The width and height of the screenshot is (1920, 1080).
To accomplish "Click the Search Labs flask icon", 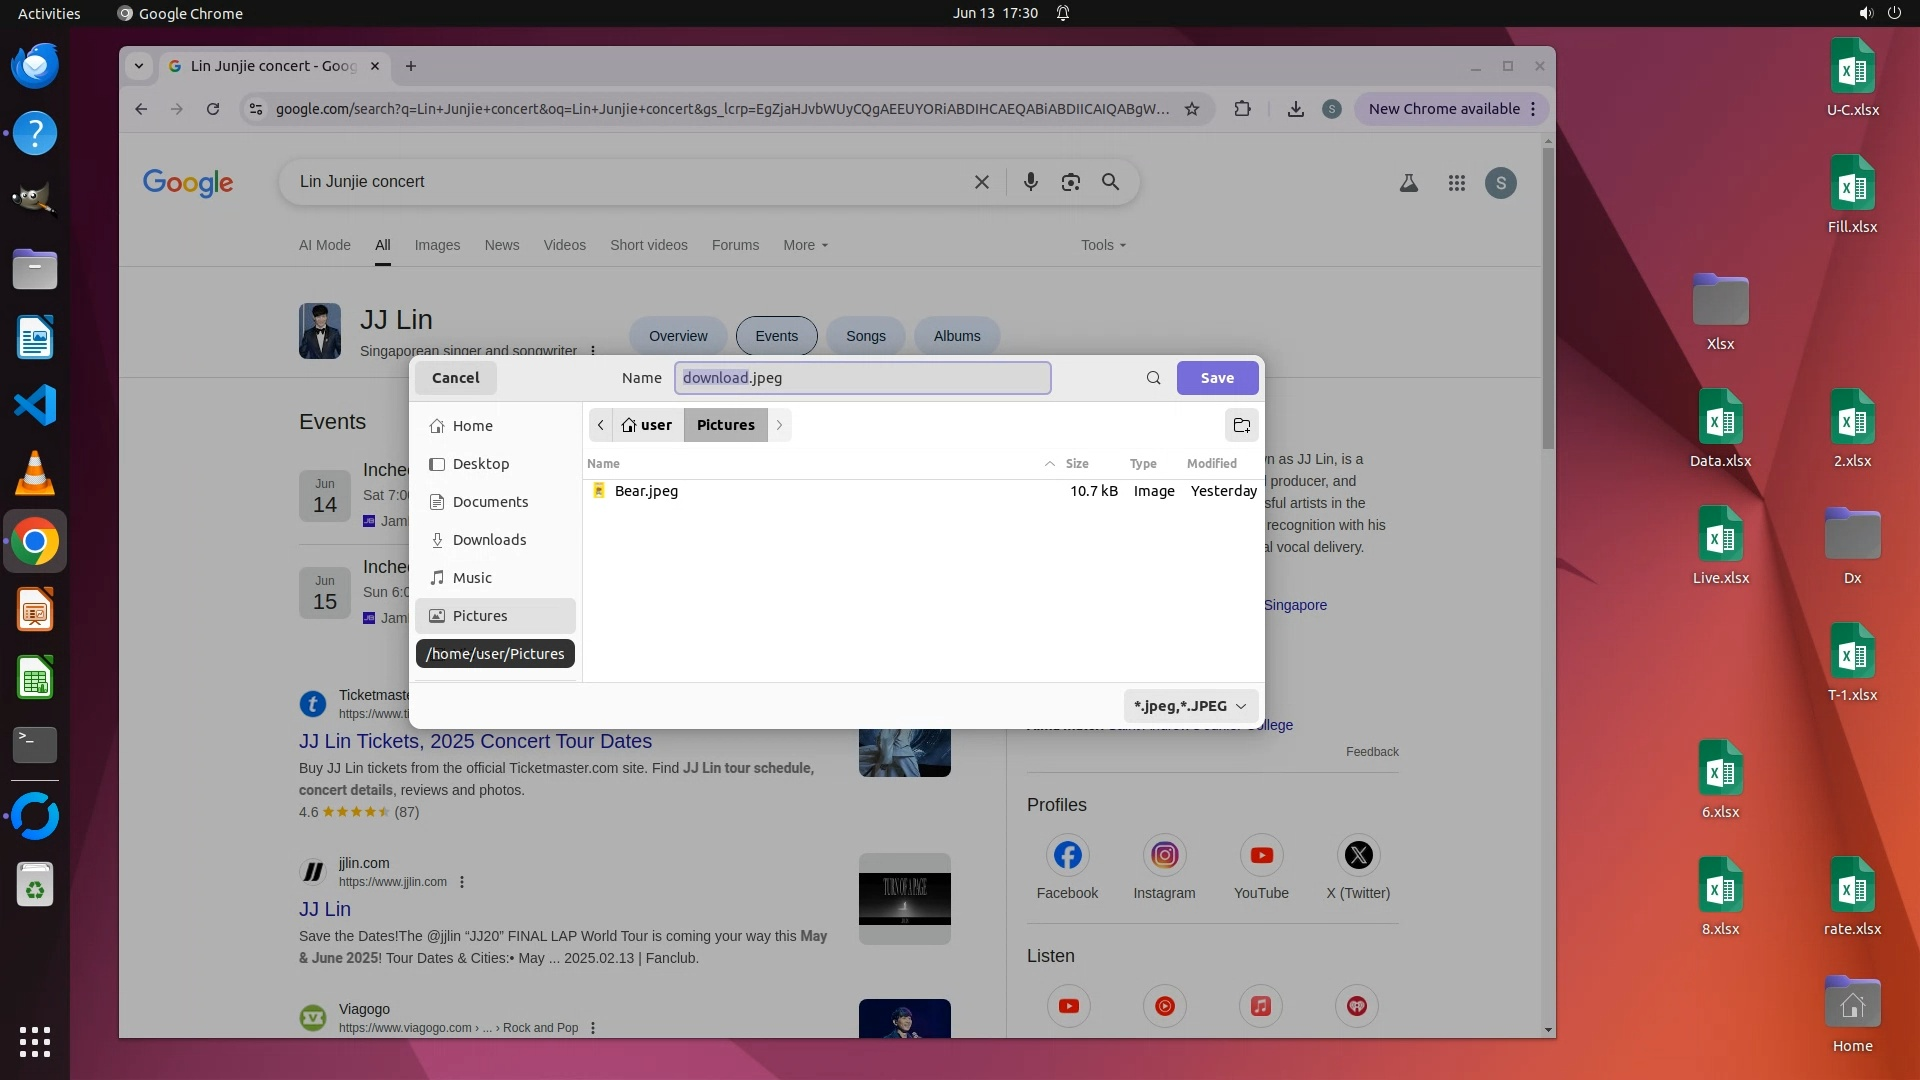I will point(1408,183).
